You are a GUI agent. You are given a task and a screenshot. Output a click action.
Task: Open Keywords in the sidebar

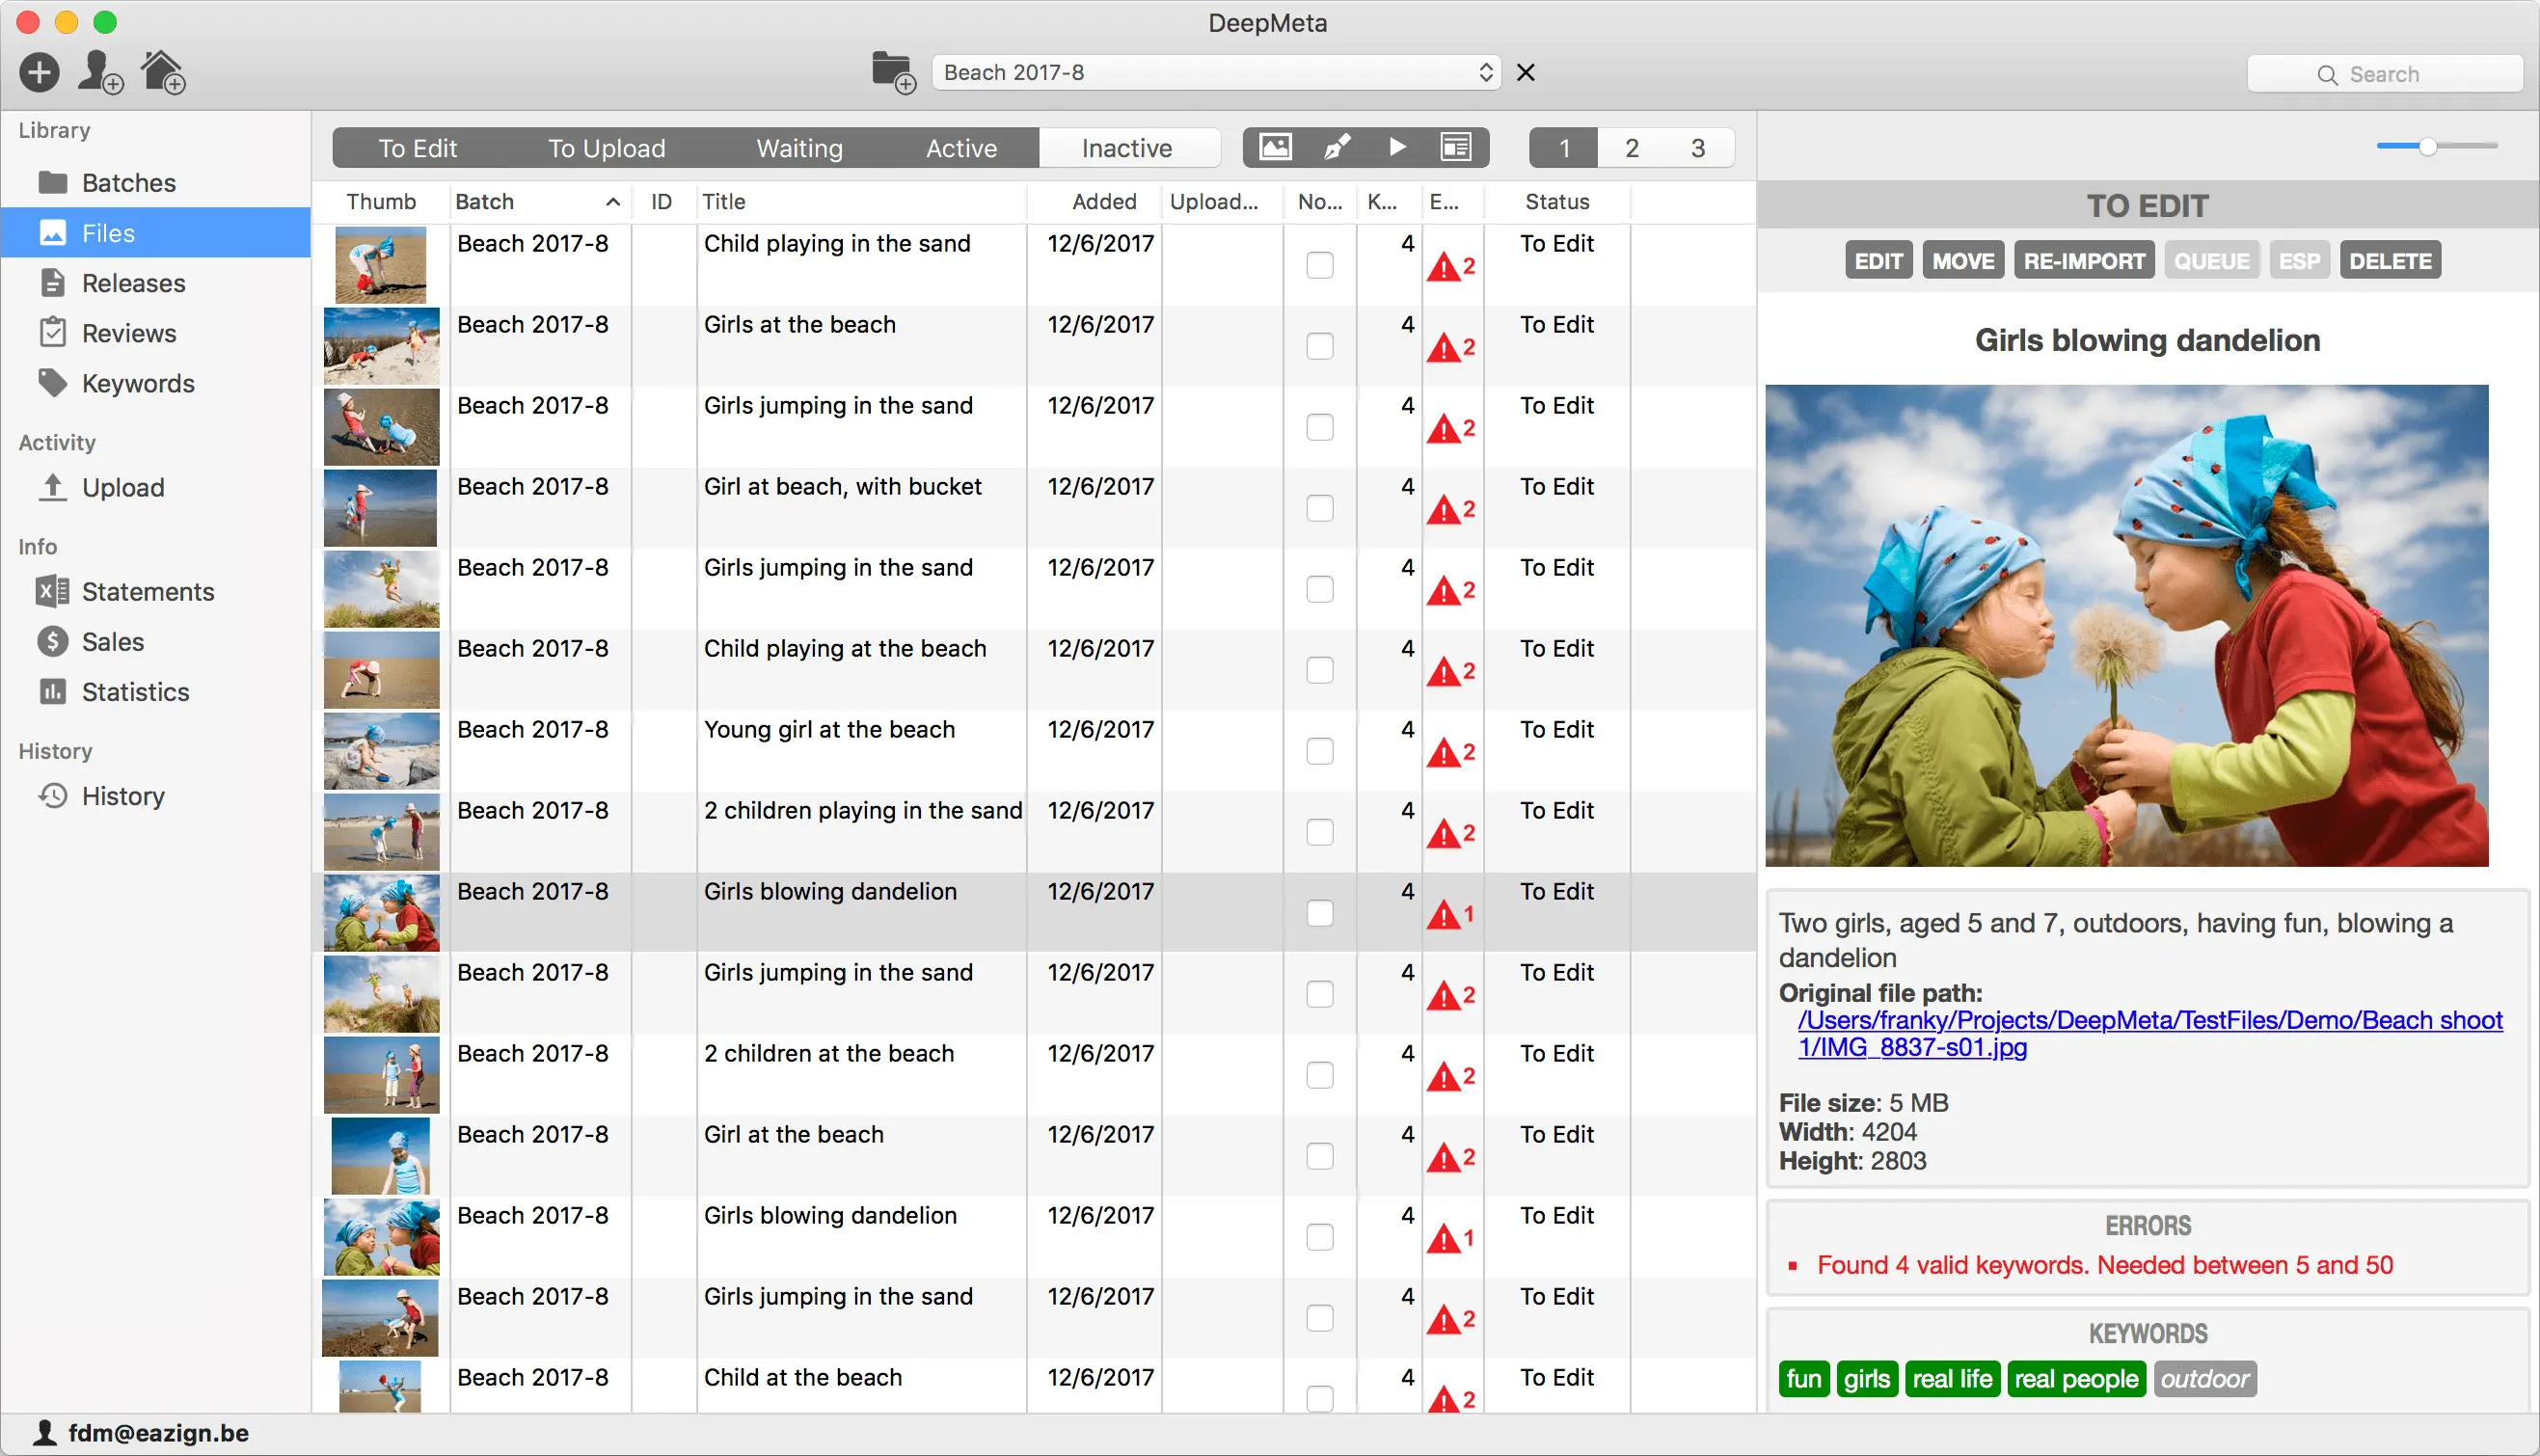[155, 383]
